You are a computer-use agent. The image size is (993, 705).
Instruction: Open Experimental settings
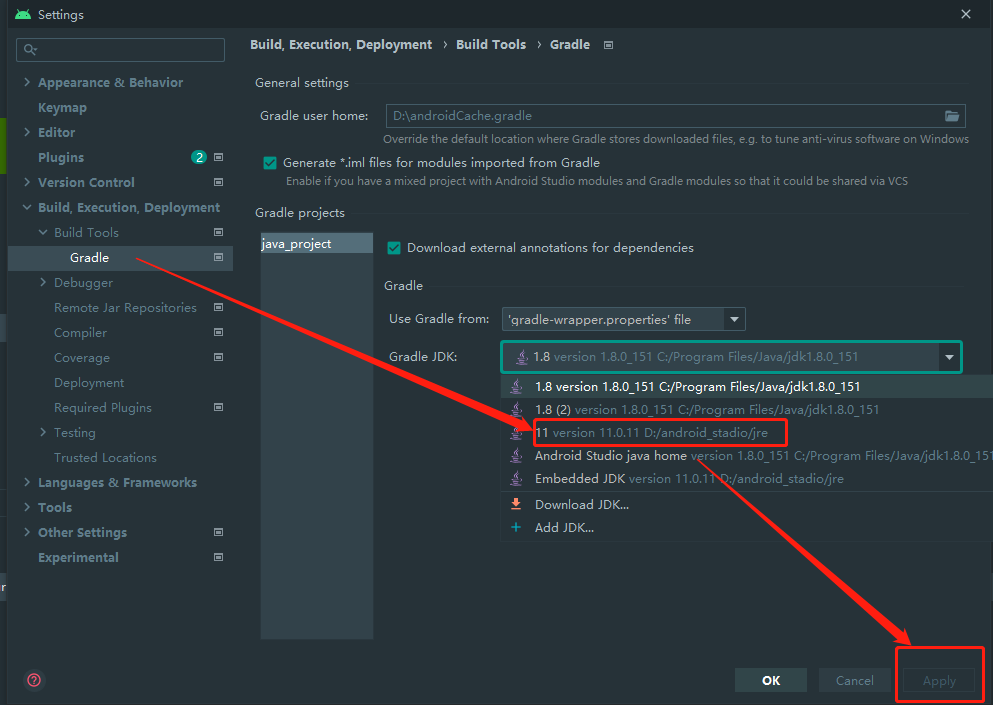(78, 557)
